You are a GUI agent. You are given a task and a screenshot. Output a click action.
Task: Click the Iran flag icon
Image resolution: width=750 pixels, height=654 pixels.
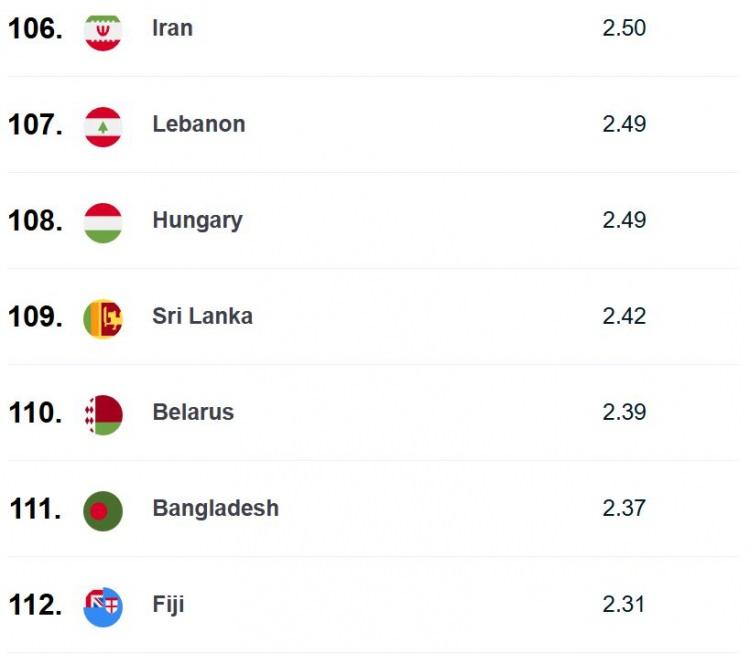(x=103, y=32)
